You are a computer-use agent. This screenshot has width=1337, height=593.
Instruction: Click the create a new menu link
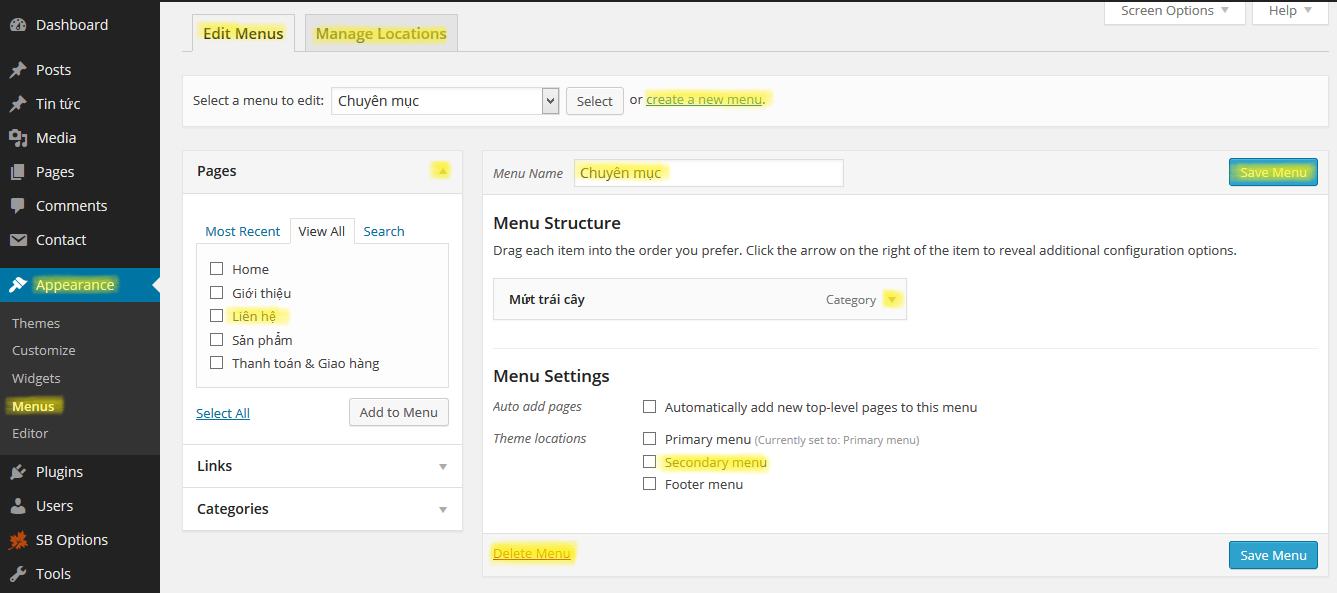[x=704, y=99]
